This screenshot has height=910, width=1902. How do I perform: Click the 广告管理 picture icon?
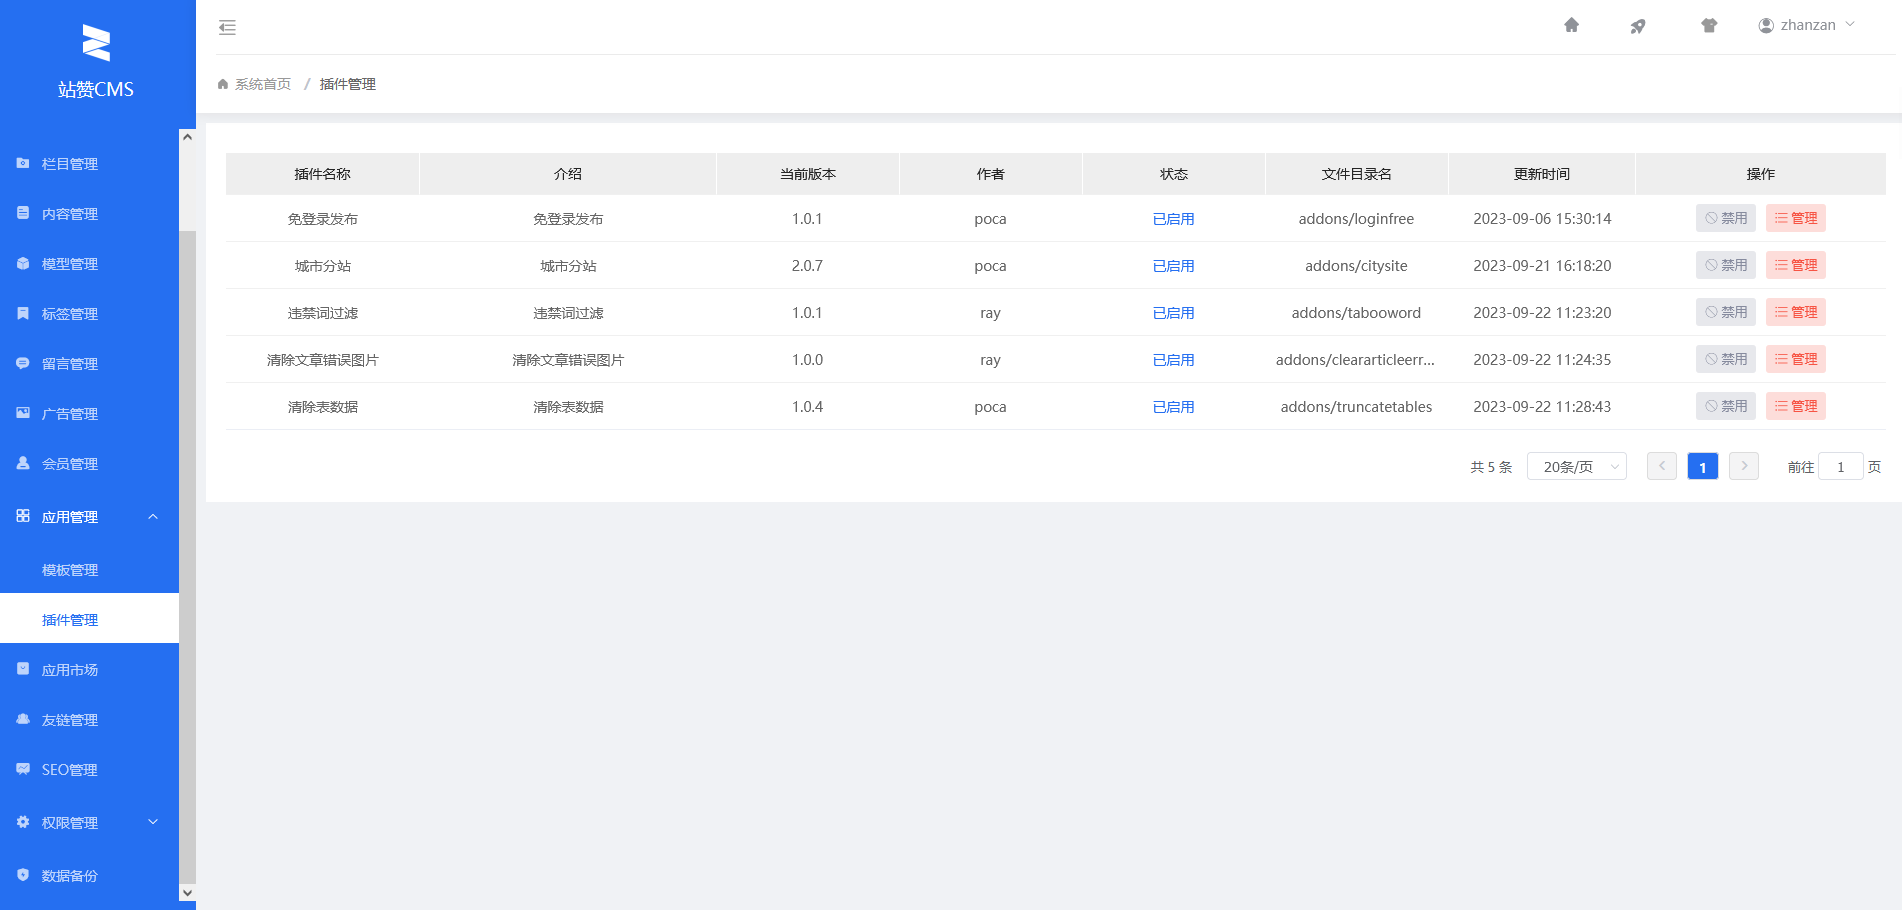click(x=23, y=413)
